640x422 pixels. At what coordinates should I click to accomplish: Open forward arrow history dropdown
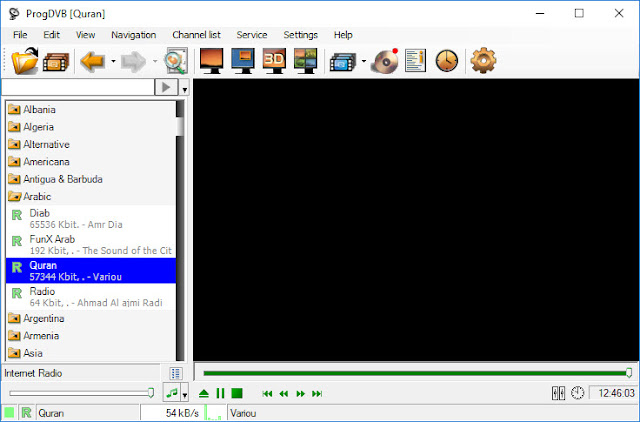(155, 62)
